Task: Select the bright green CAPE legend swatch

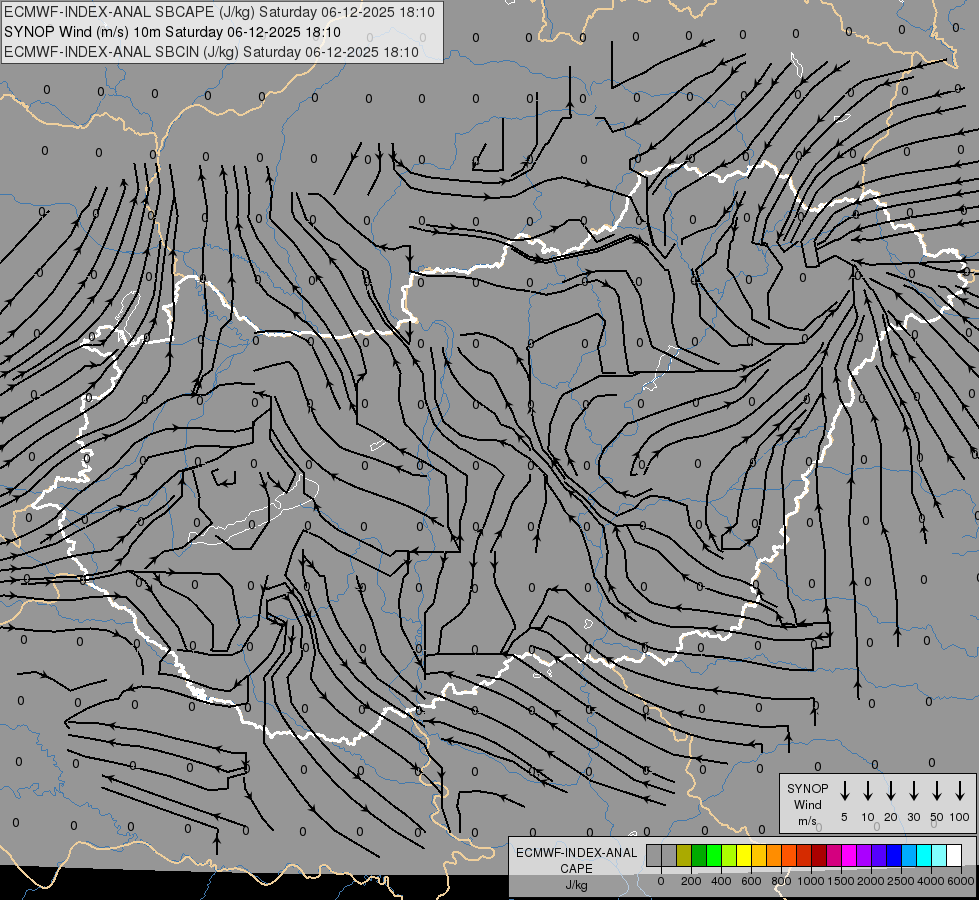Action: tap(714, 855)
